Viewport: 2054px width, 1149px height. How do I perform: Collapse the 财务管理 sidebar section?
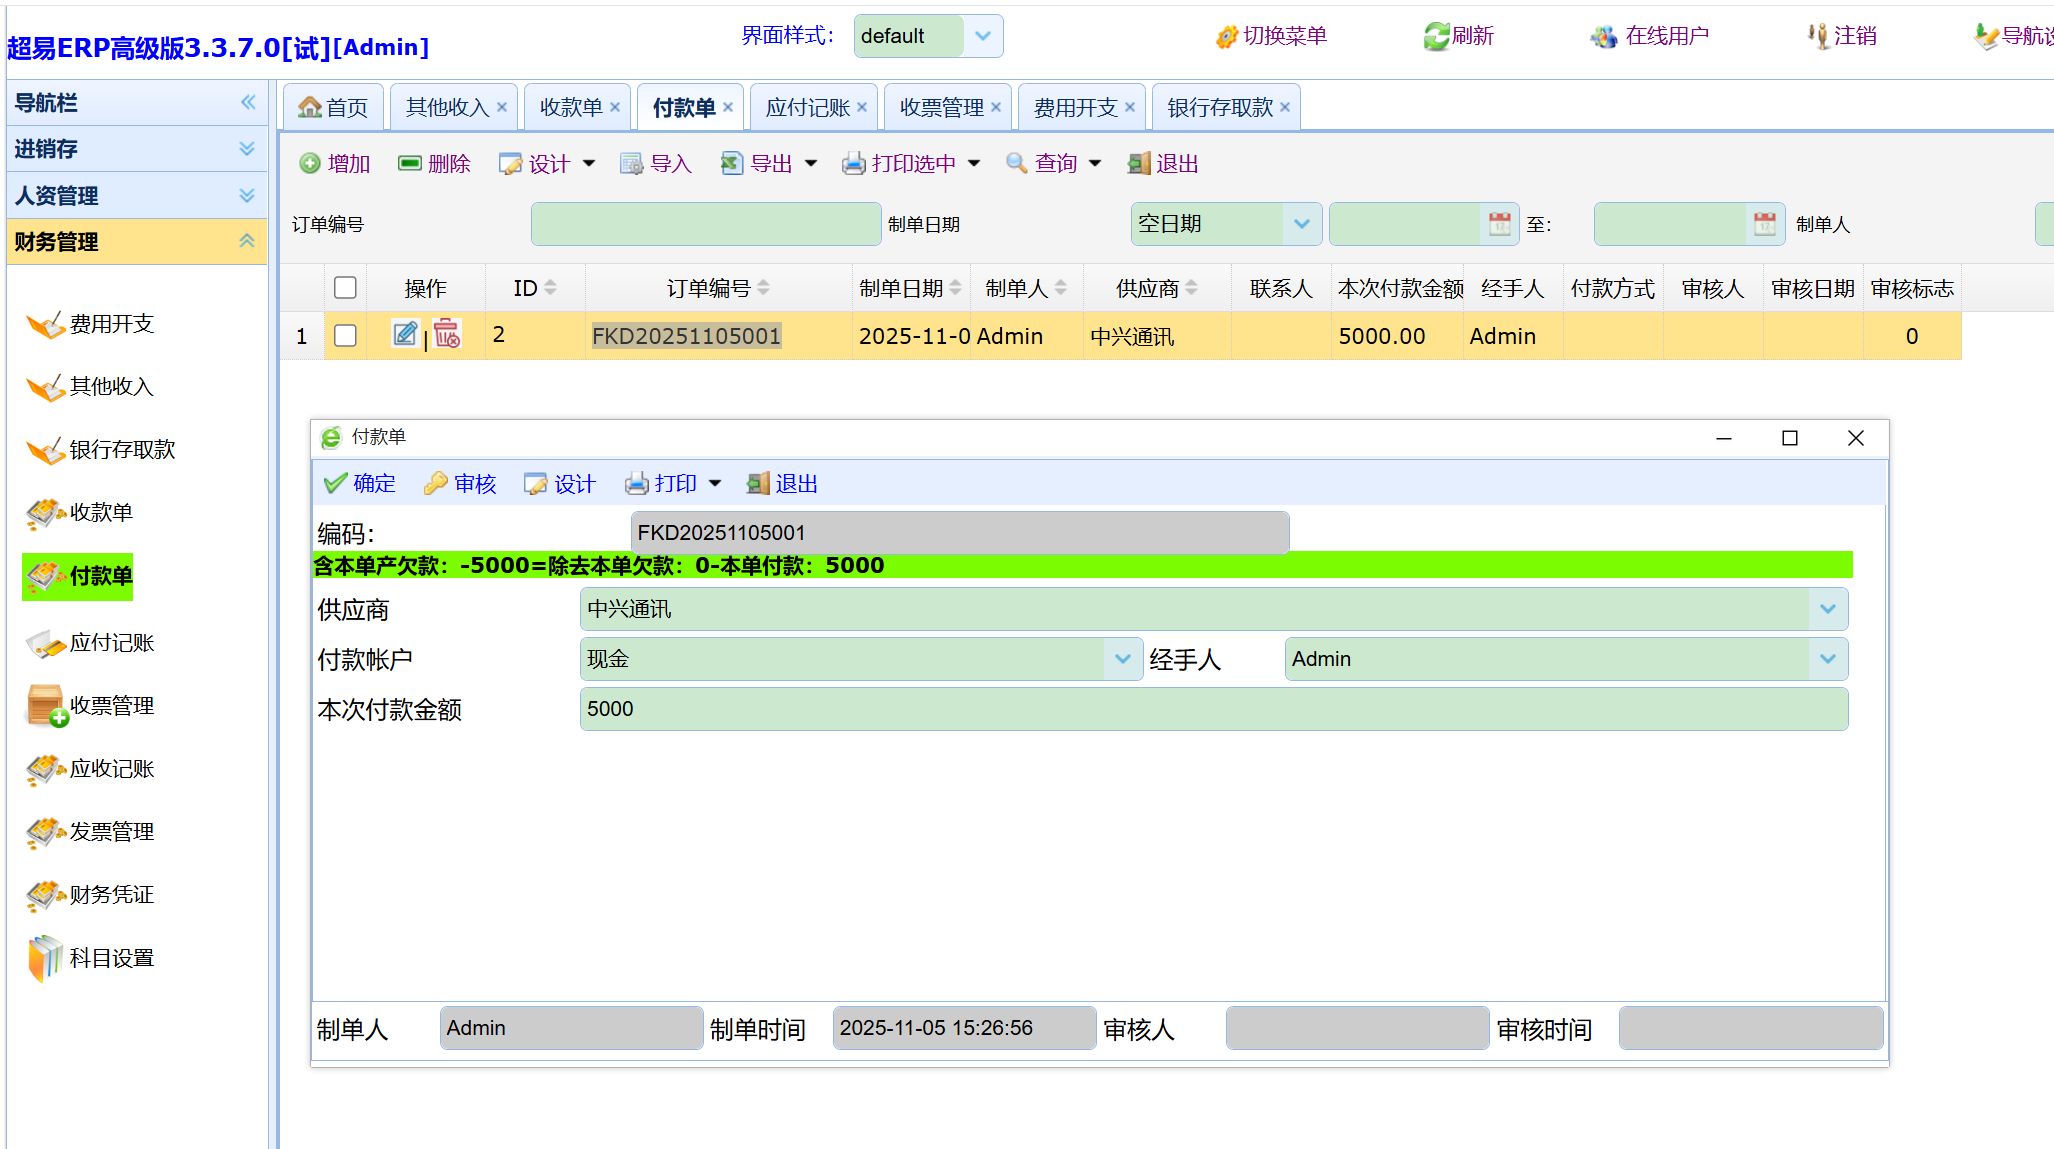[x=247, y=241]
